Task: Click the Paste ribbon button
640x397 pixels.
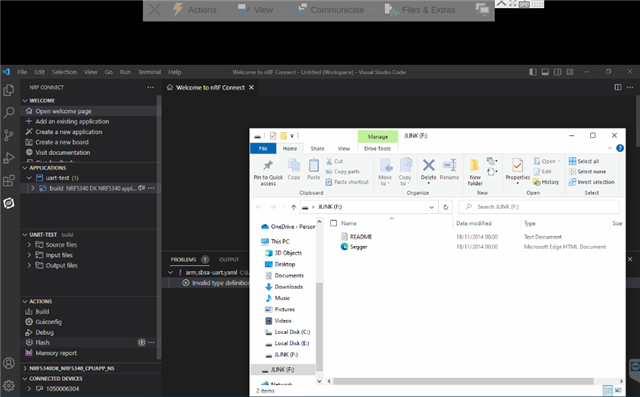Action: pos(313,169)
